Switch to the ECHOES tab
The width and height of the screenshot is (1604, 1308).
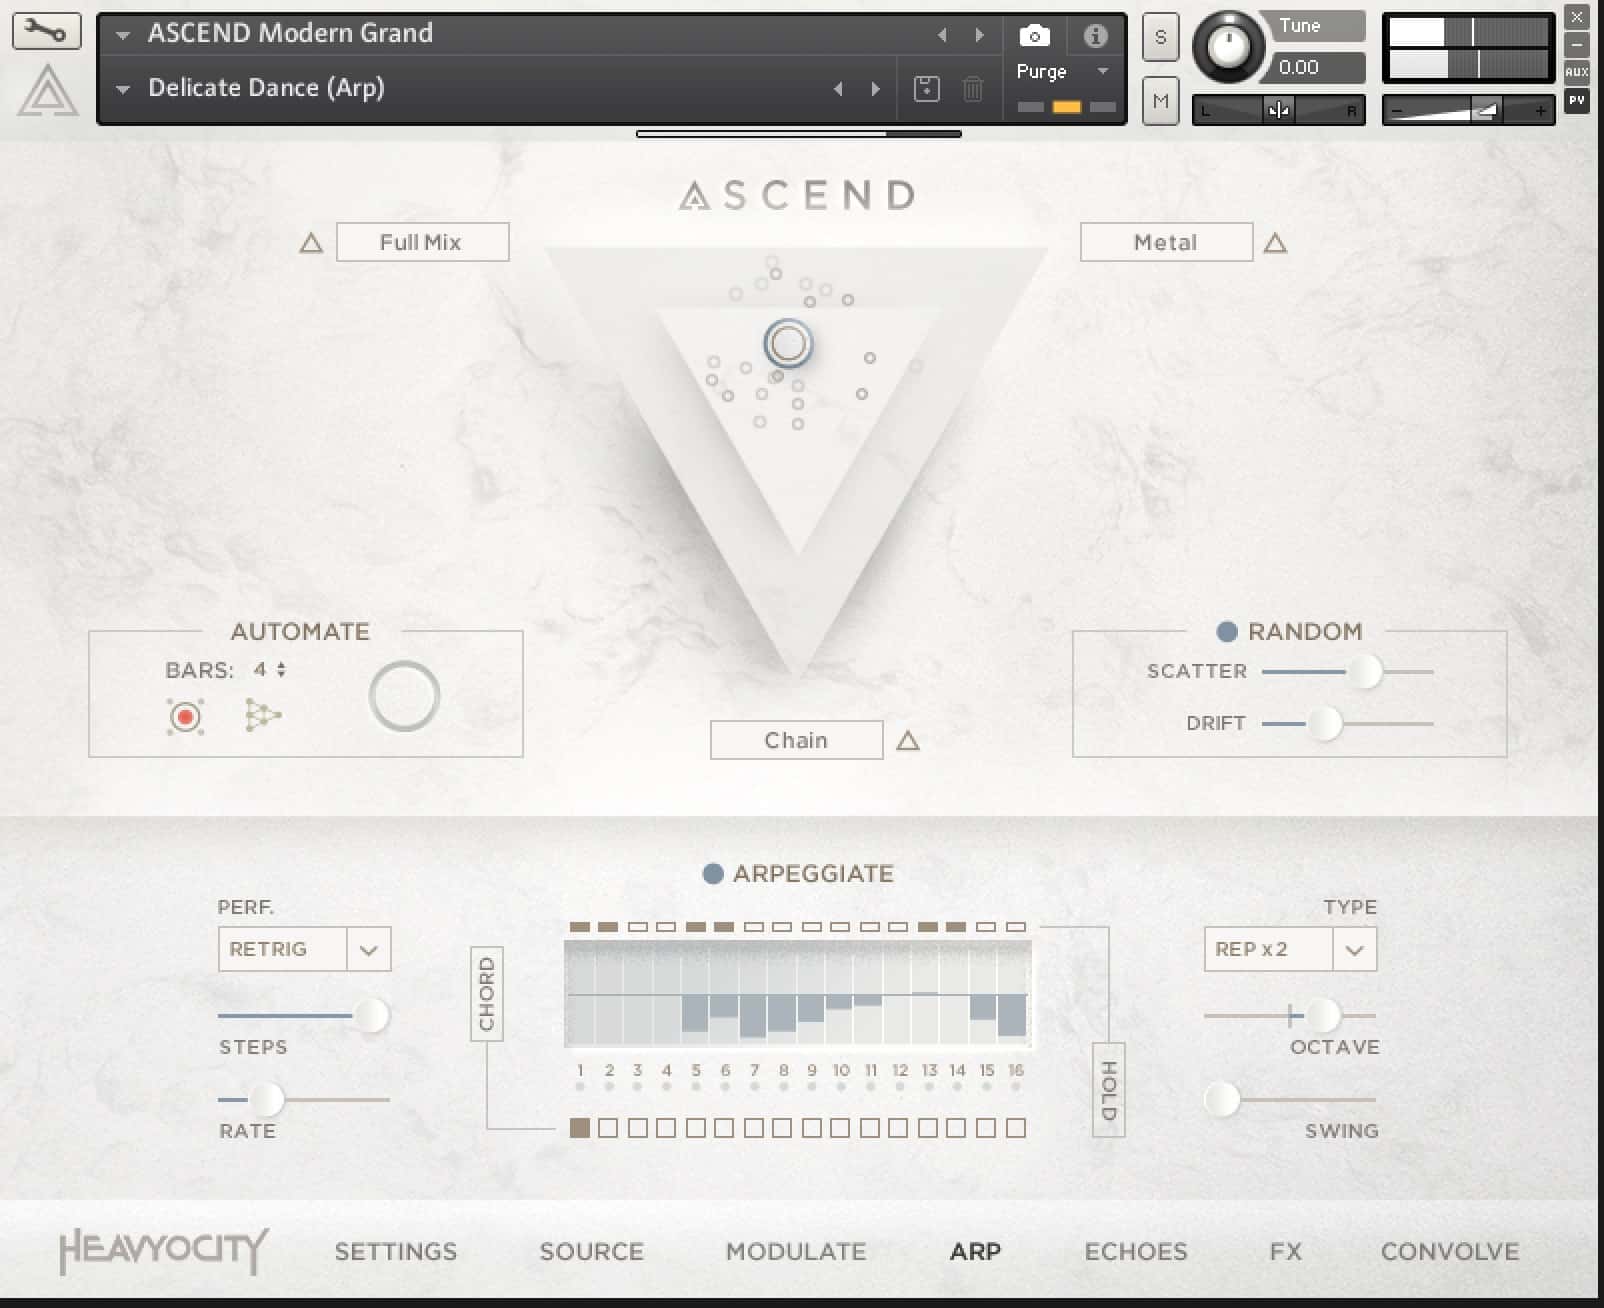(x=1136, y=1252)
